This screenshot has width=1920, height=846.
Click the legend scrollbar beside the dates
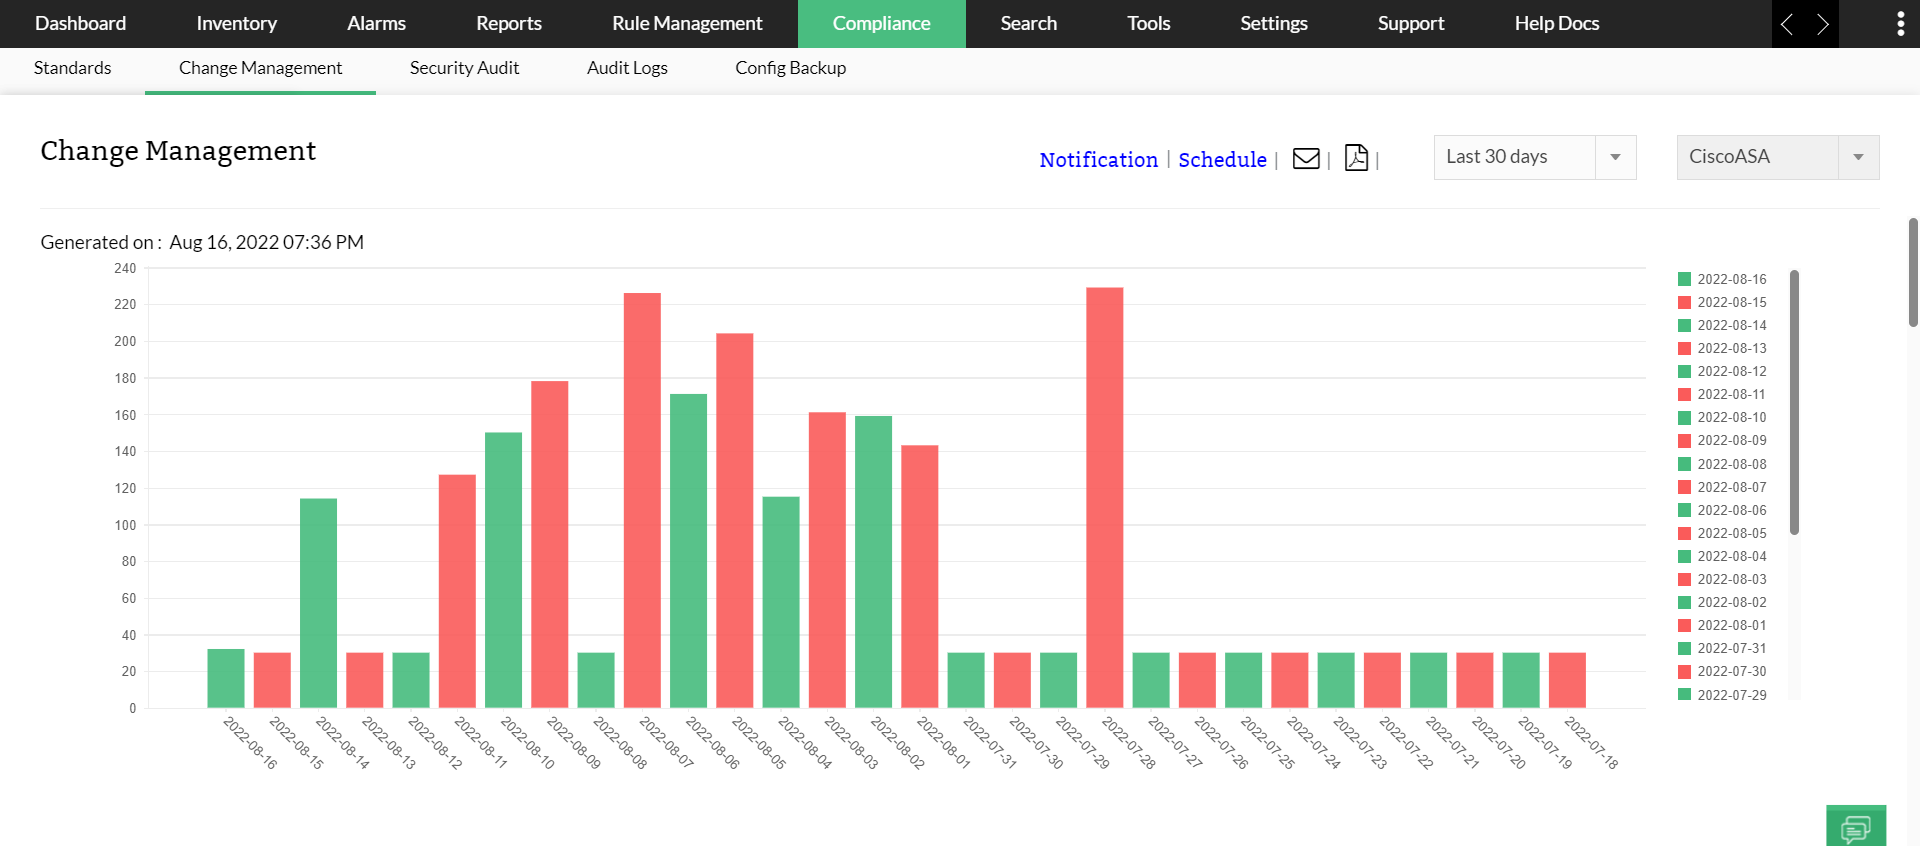(x=1794, y=402)
